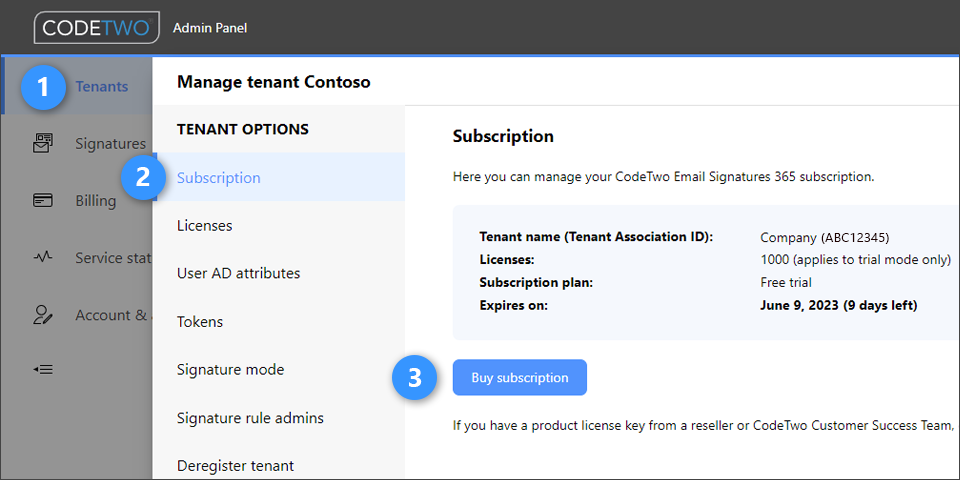Collapse the sidebar with the arrow icon

pos(43,369)
